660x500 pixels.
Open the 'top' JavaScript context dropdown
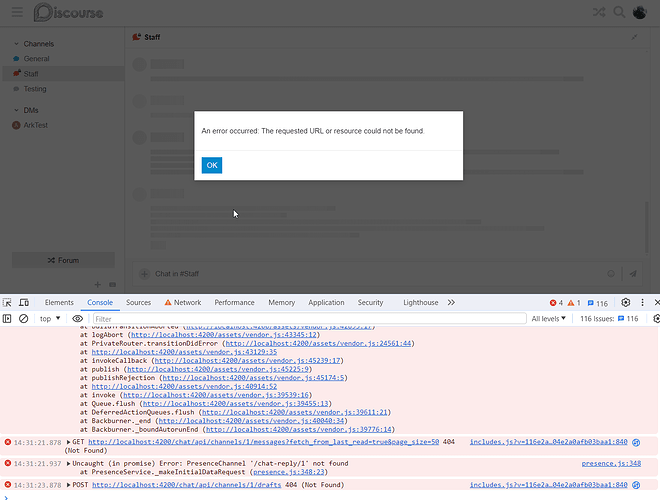click(x=50, y=319)
